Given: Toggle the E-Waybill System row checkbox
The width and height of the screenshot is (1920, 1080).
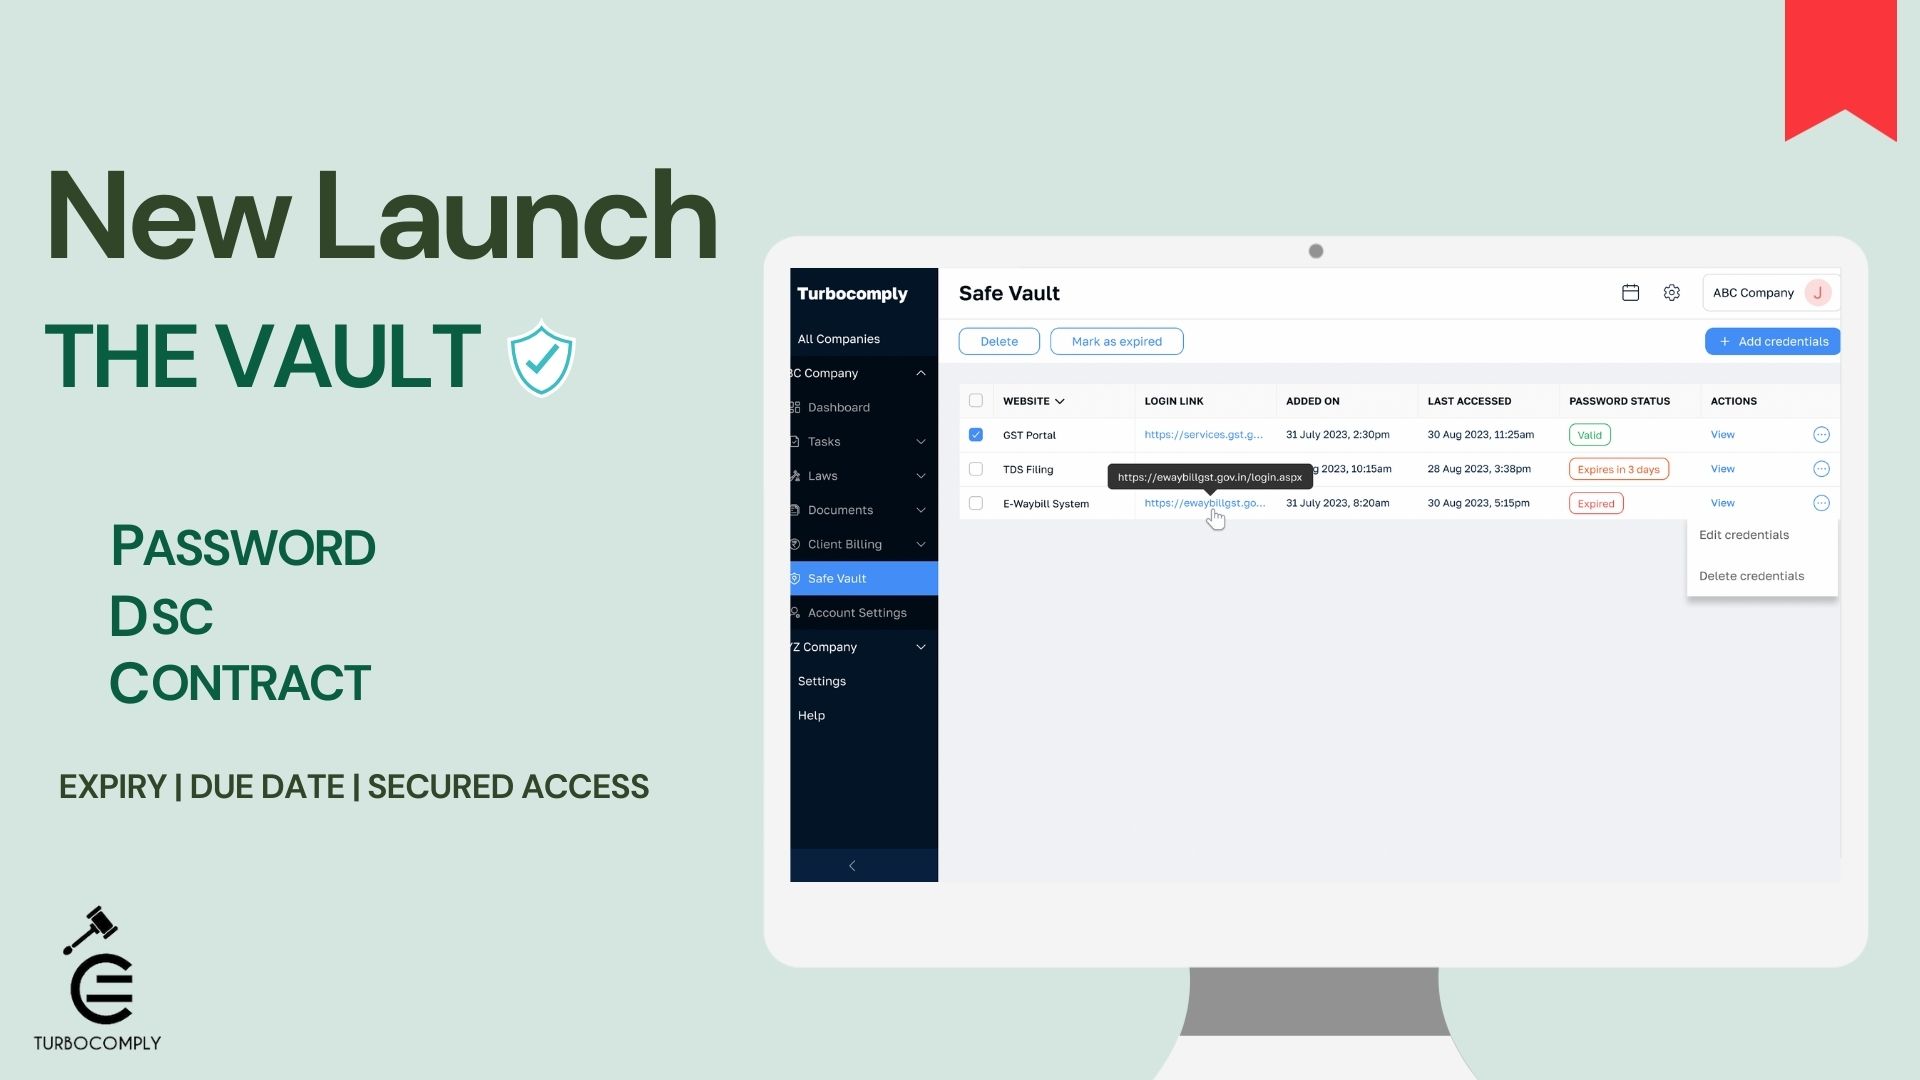Looking at the screenshot, I should click(975, 502).
